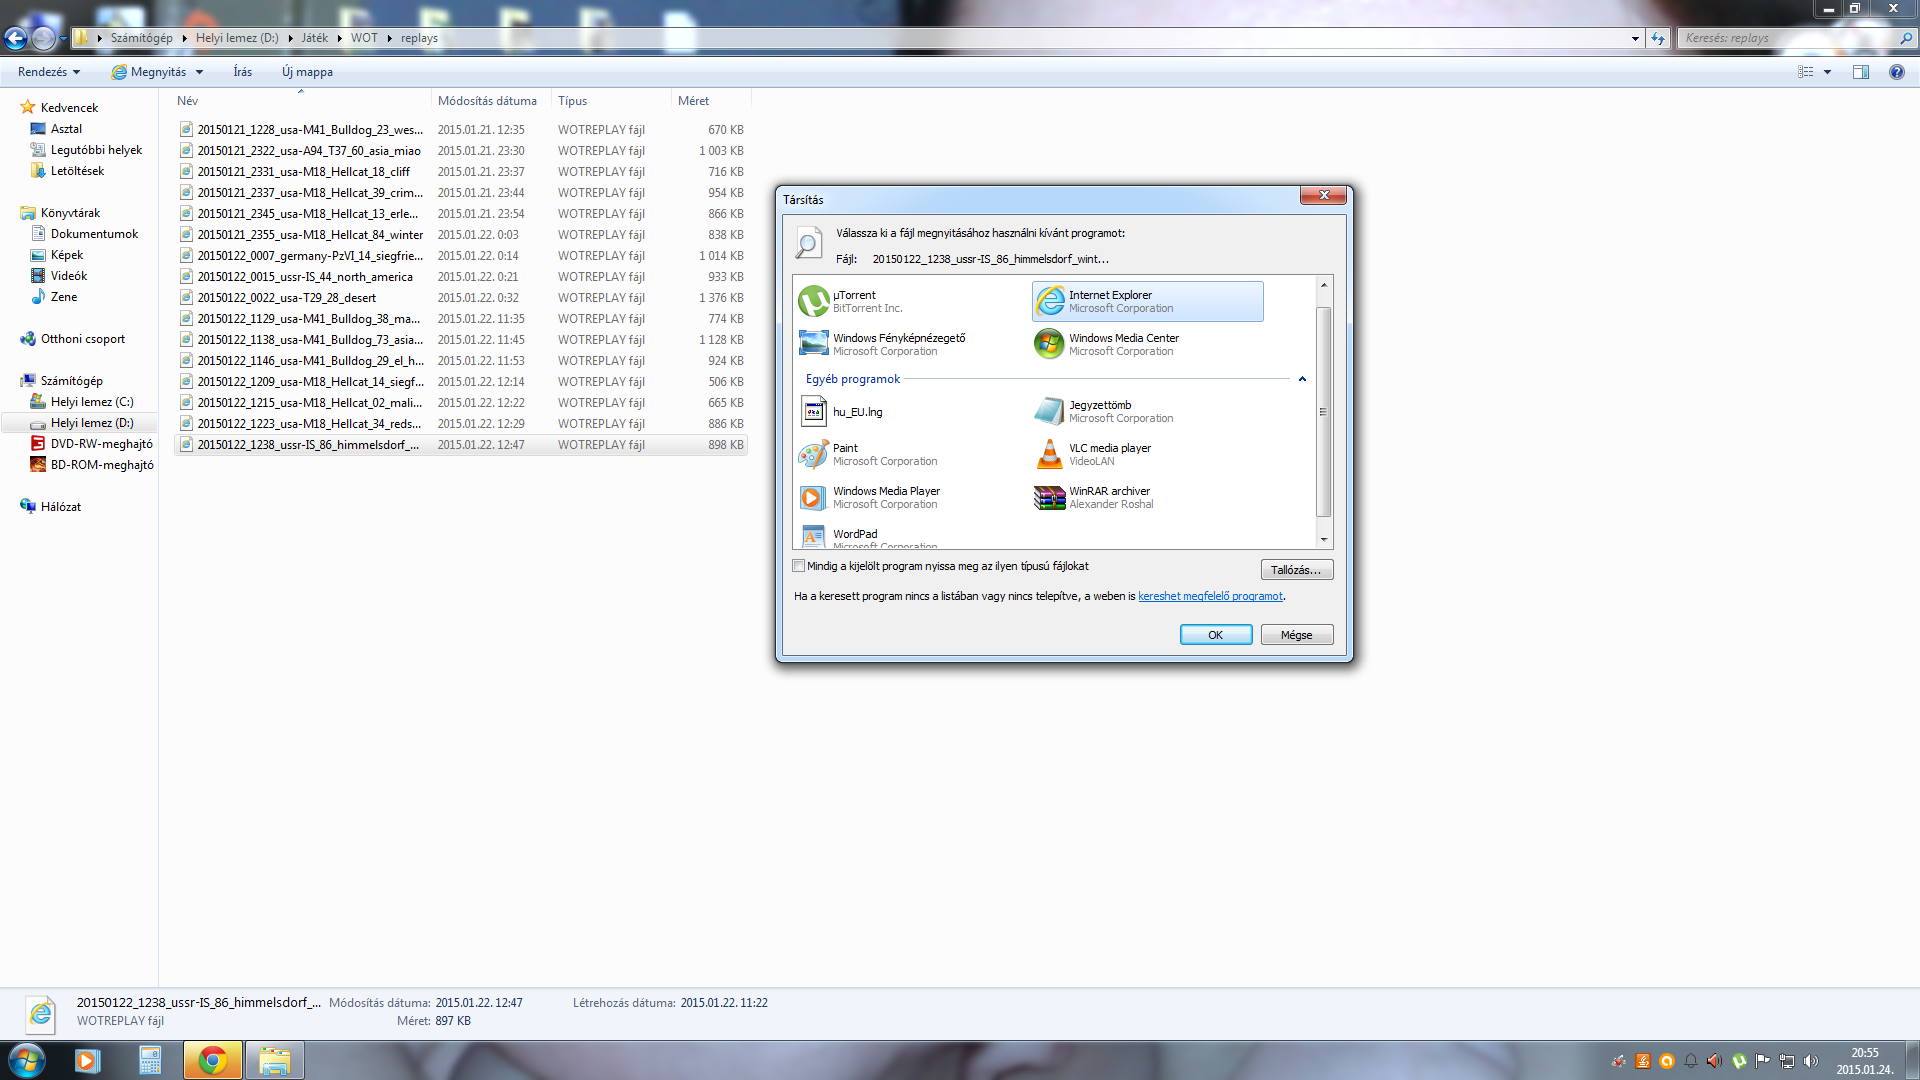Screen dimensions: 1920x1080
Task: Choose VLC media player cone icon
Action: click(1049, 454)
